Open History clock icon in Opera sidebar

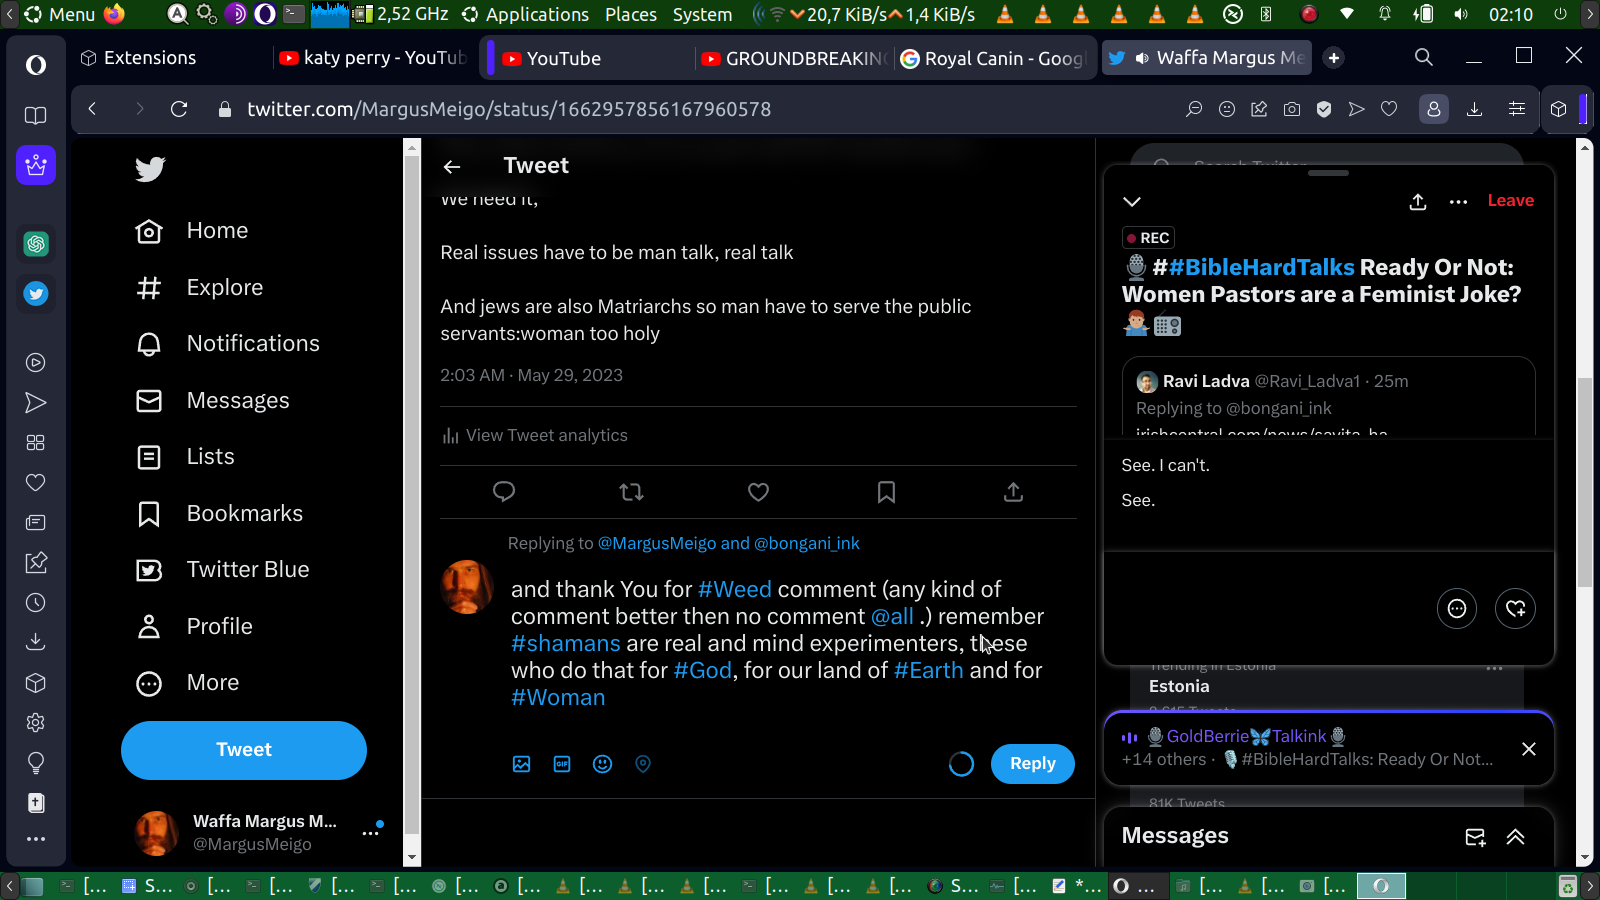[x=36, y=603]
